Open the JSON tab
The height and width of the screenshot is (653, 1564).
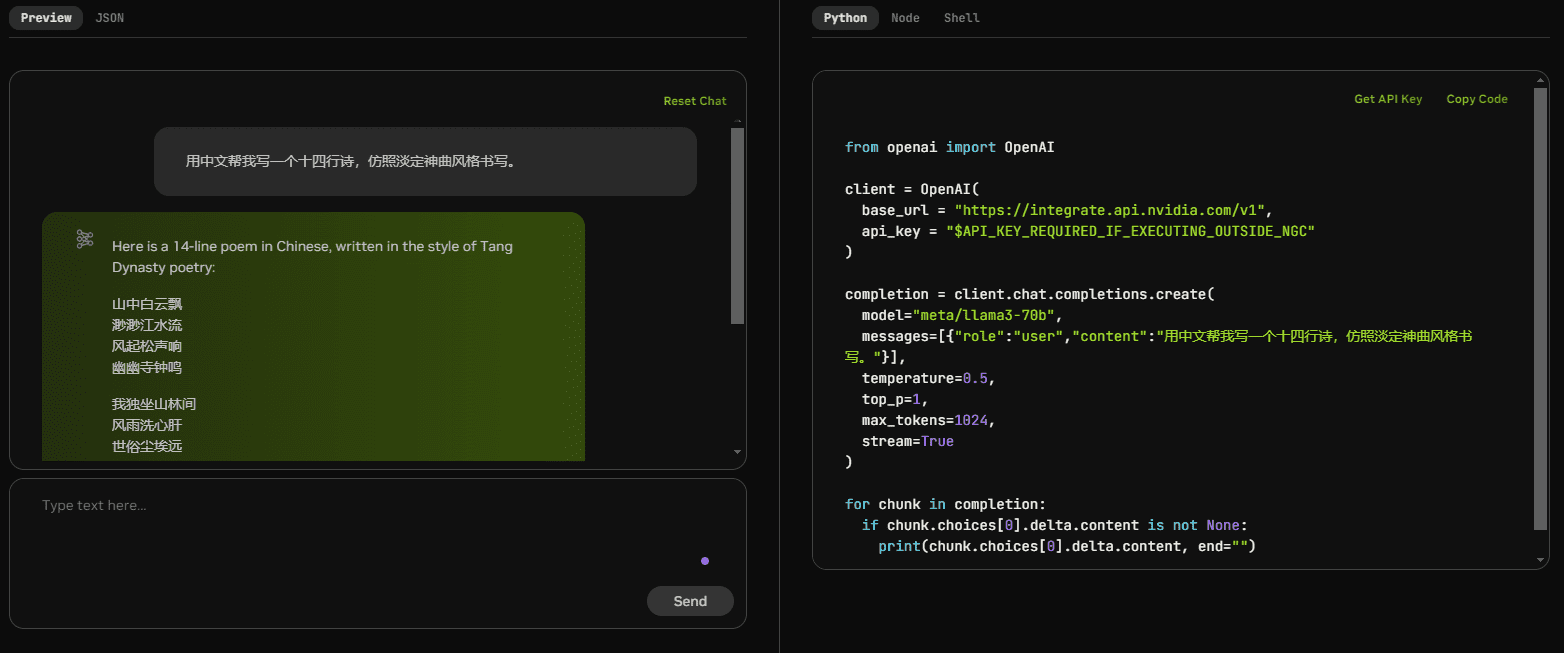[110, 18]
